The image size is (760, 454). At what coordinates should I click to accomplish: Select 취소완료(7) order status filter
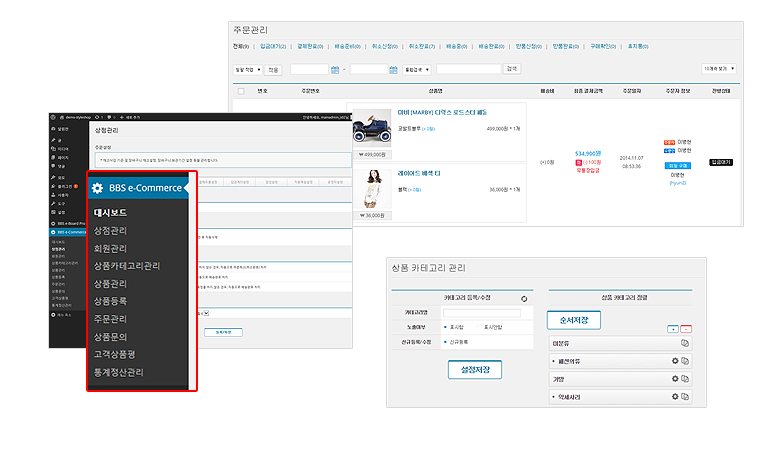422,47
